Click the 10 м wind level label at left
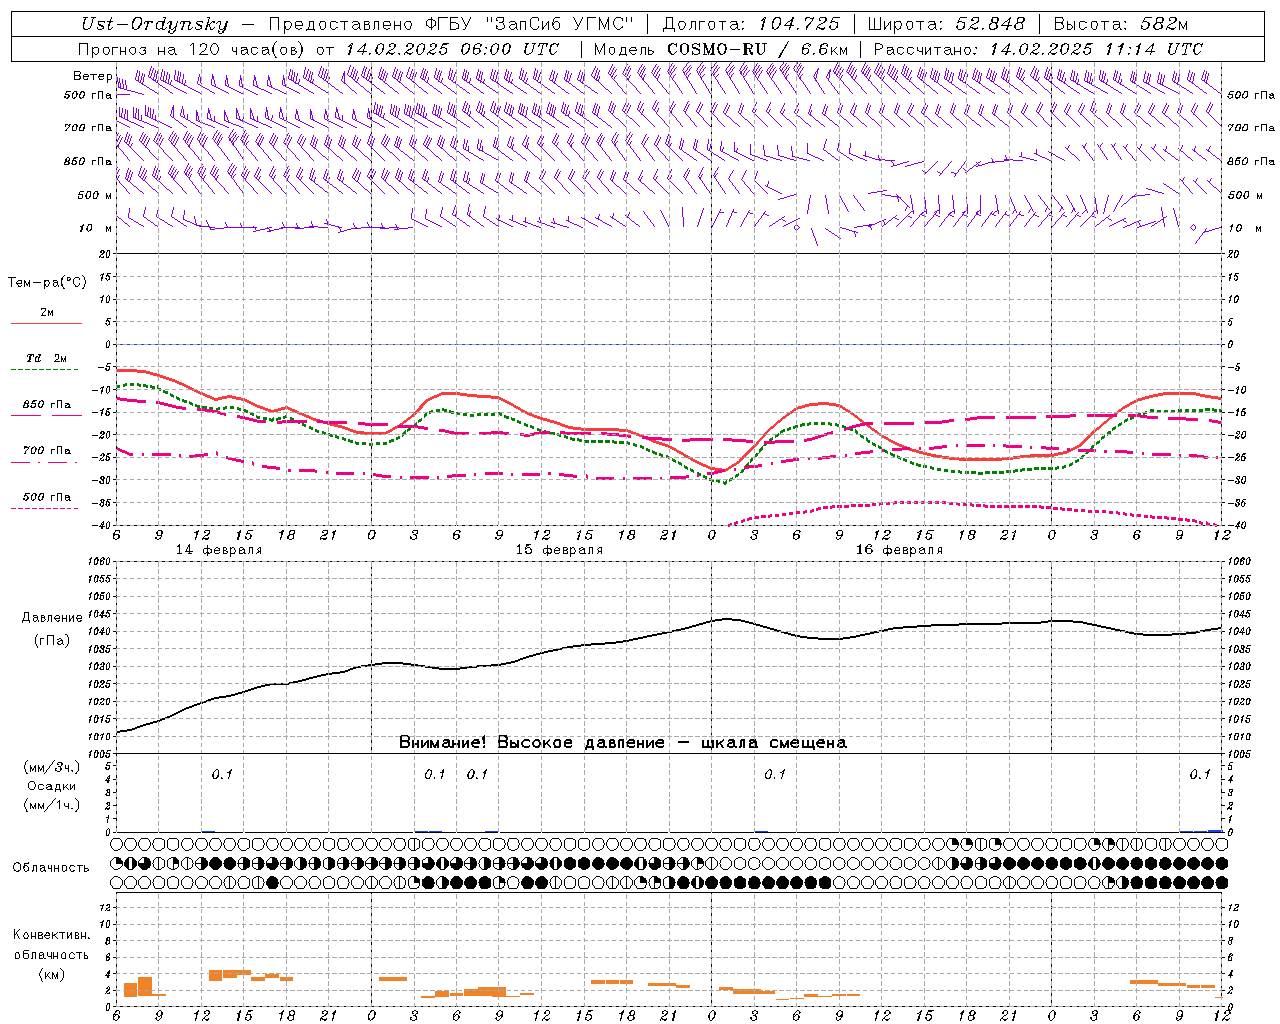Screen dimensions: 1280x1024 96,229
